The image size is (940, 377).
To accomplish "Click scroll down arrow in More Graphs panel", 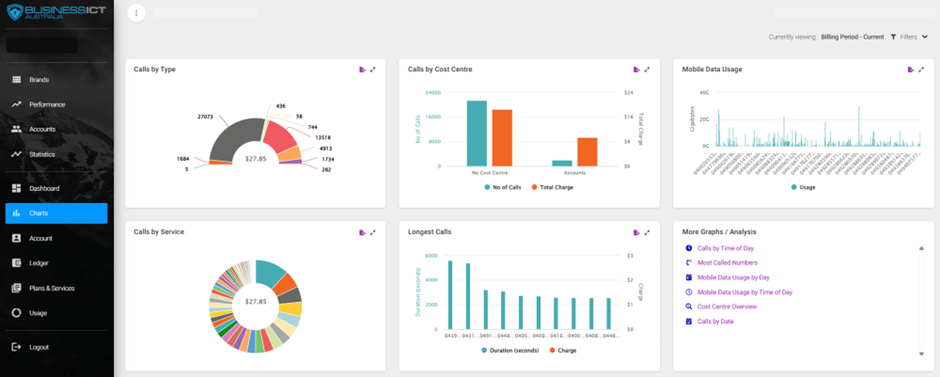I will pos(921,354).
